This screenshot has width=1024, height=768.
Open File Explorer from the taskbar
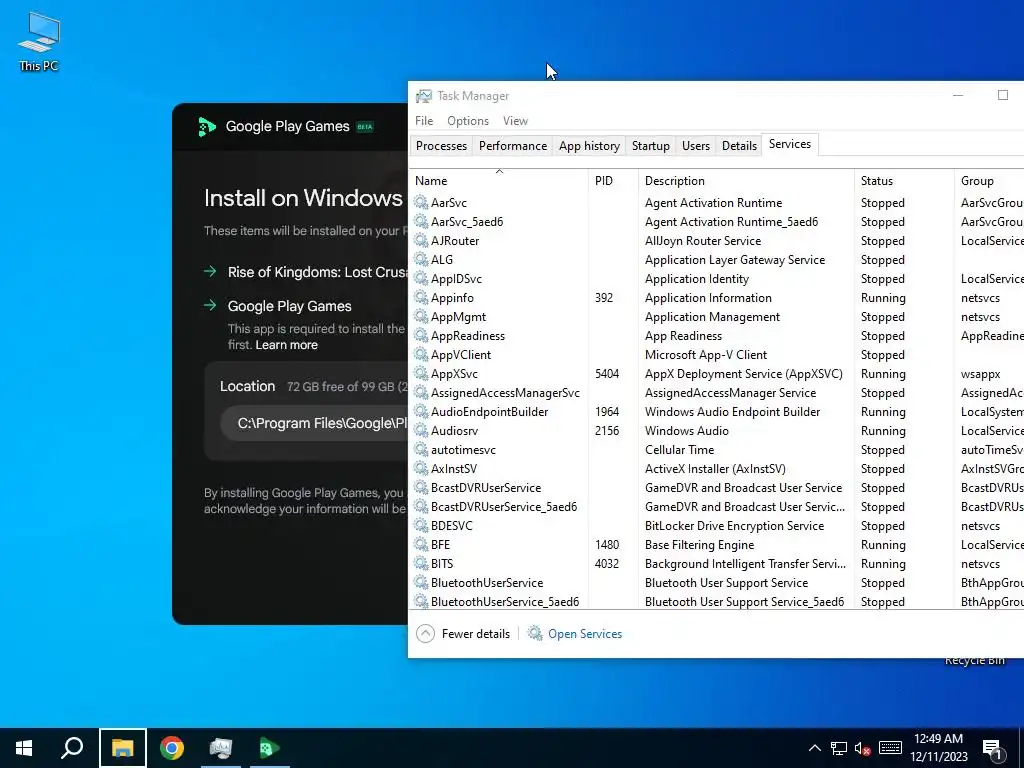pyautogui.click(x=123, y=748)
